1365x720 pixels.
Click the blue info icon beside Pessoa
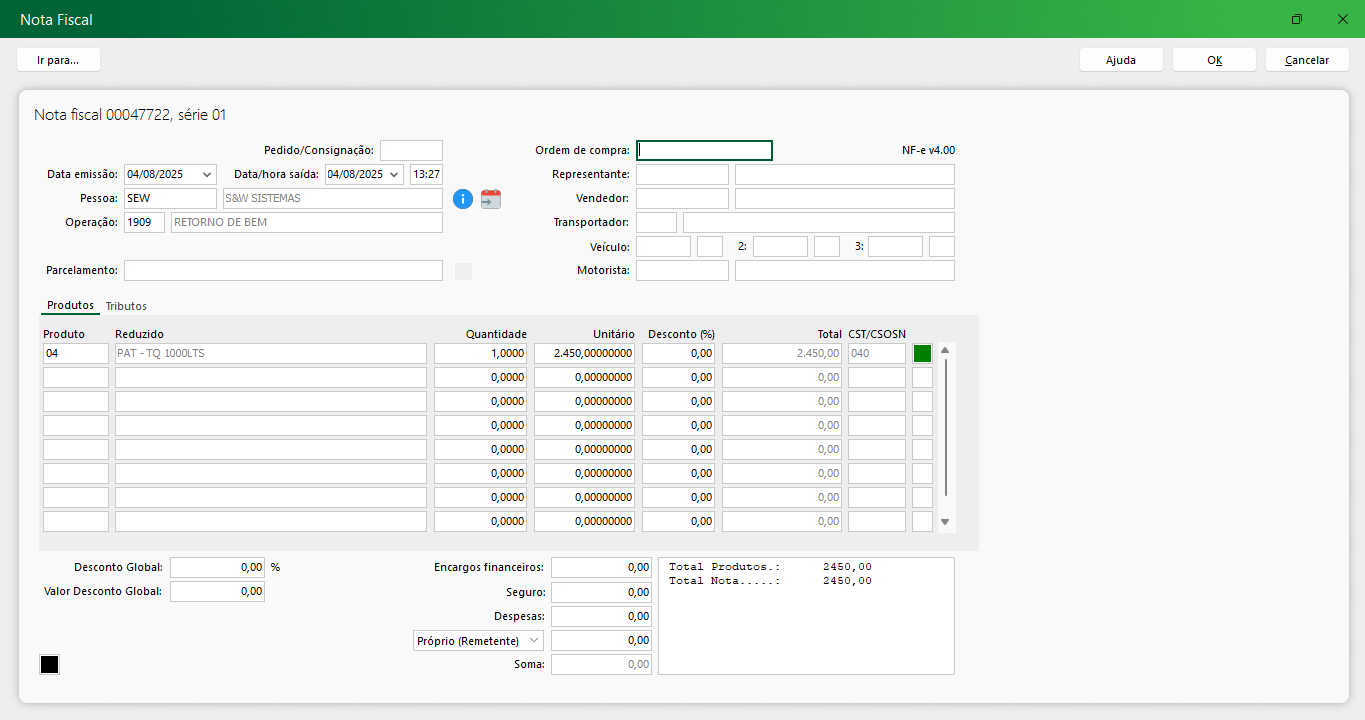click(x=462, y=199)
